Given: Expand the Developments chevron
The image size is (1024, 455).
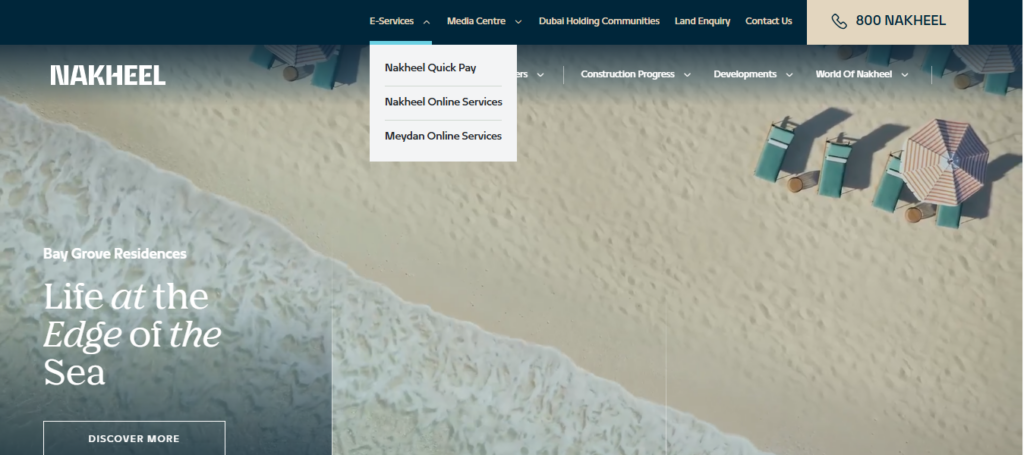Looking at the screenshot, I should [x=789, y=75].
